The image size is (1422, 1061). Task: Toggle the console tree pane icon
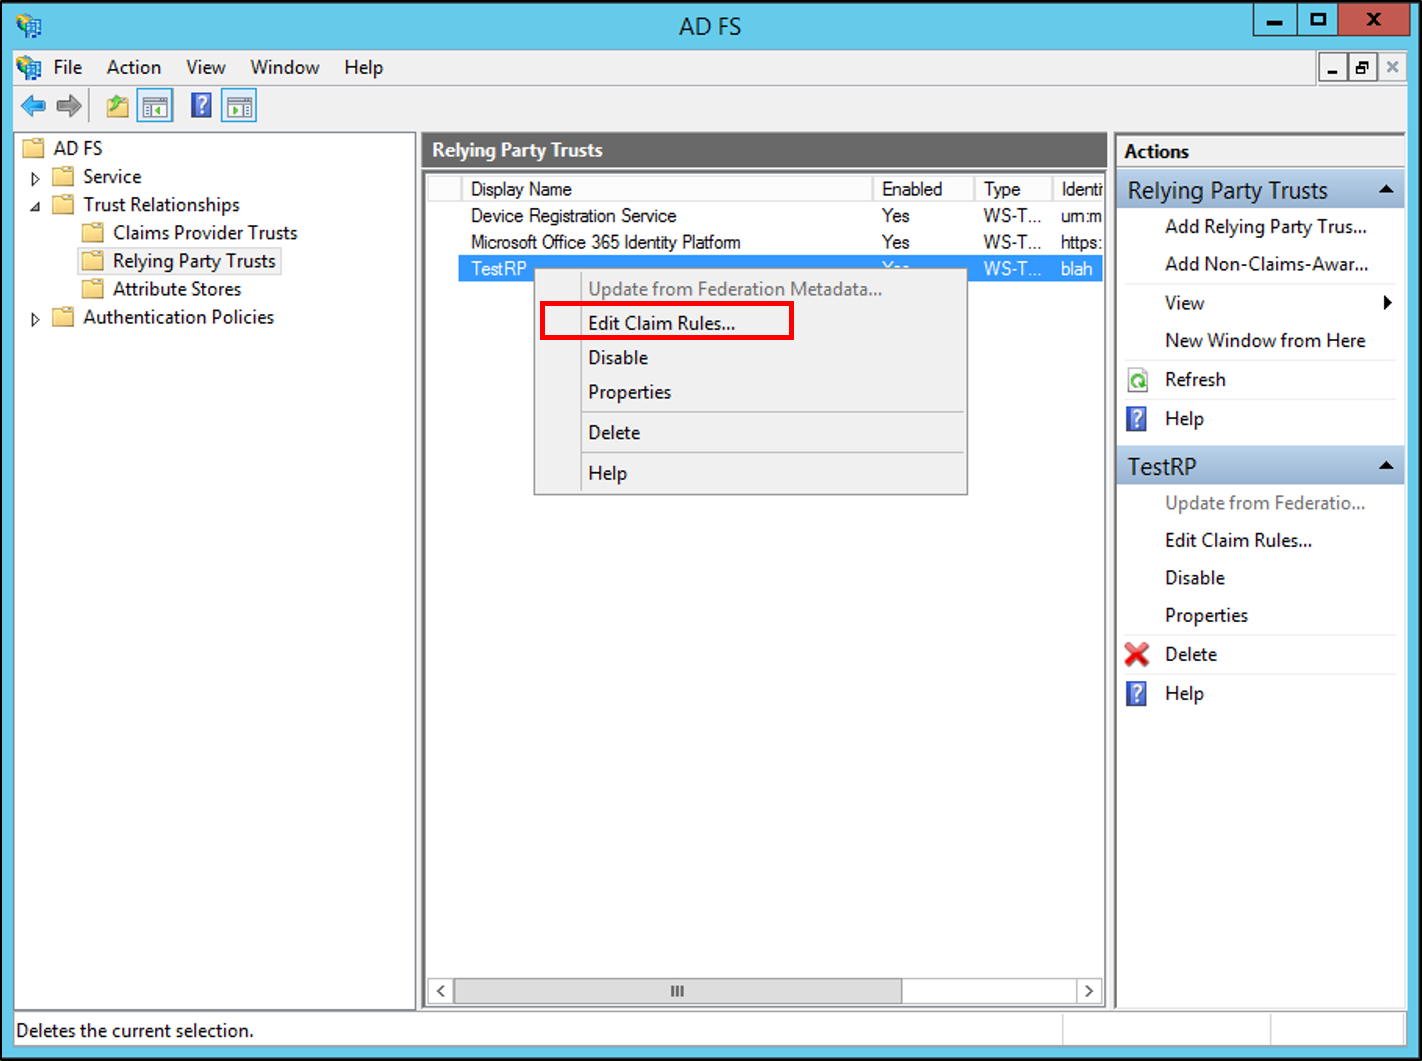(x=155, y=105)
